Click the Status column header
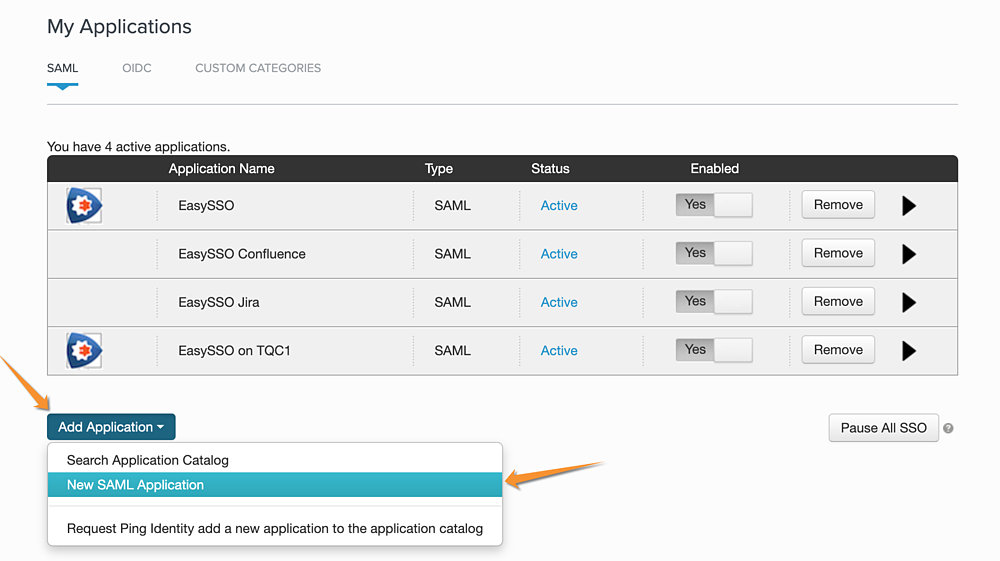Screen dimensions: 1000x561 point(550,169)
